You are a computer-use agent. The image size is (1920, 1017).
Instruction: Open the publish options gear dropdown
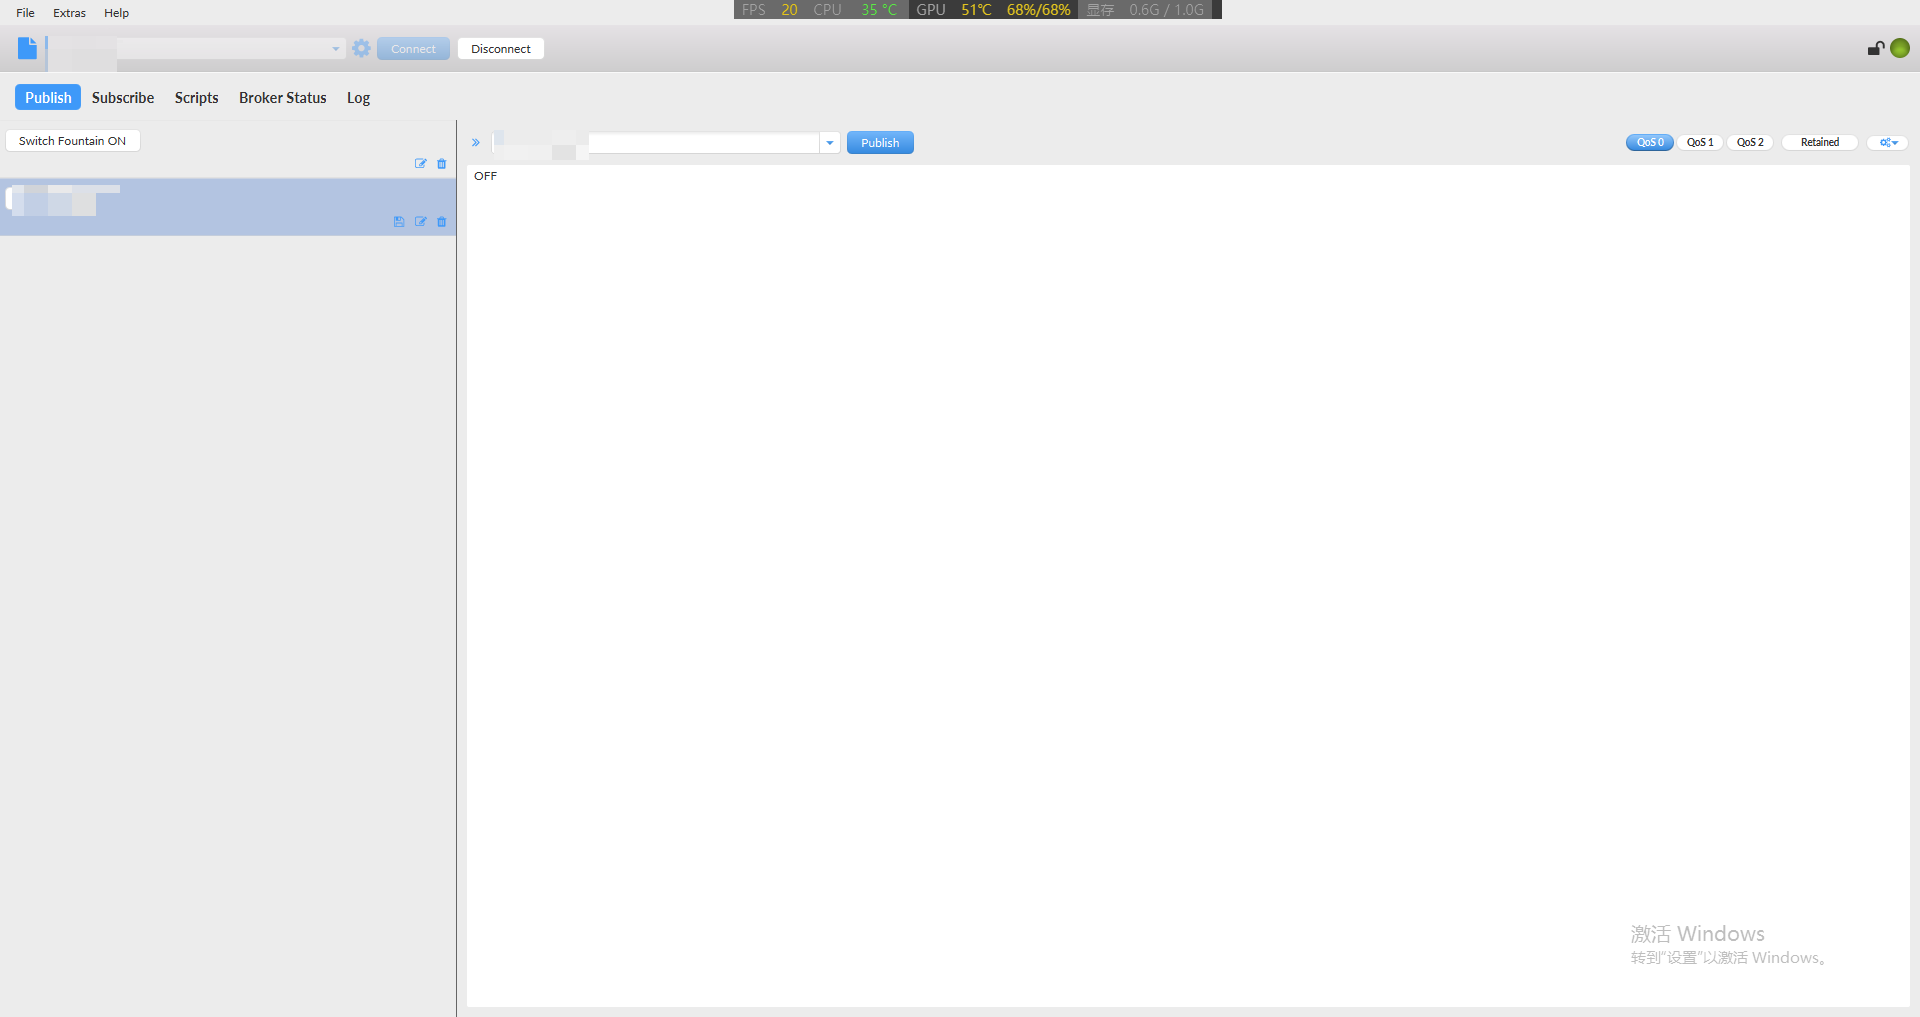tap(1888, 142)
